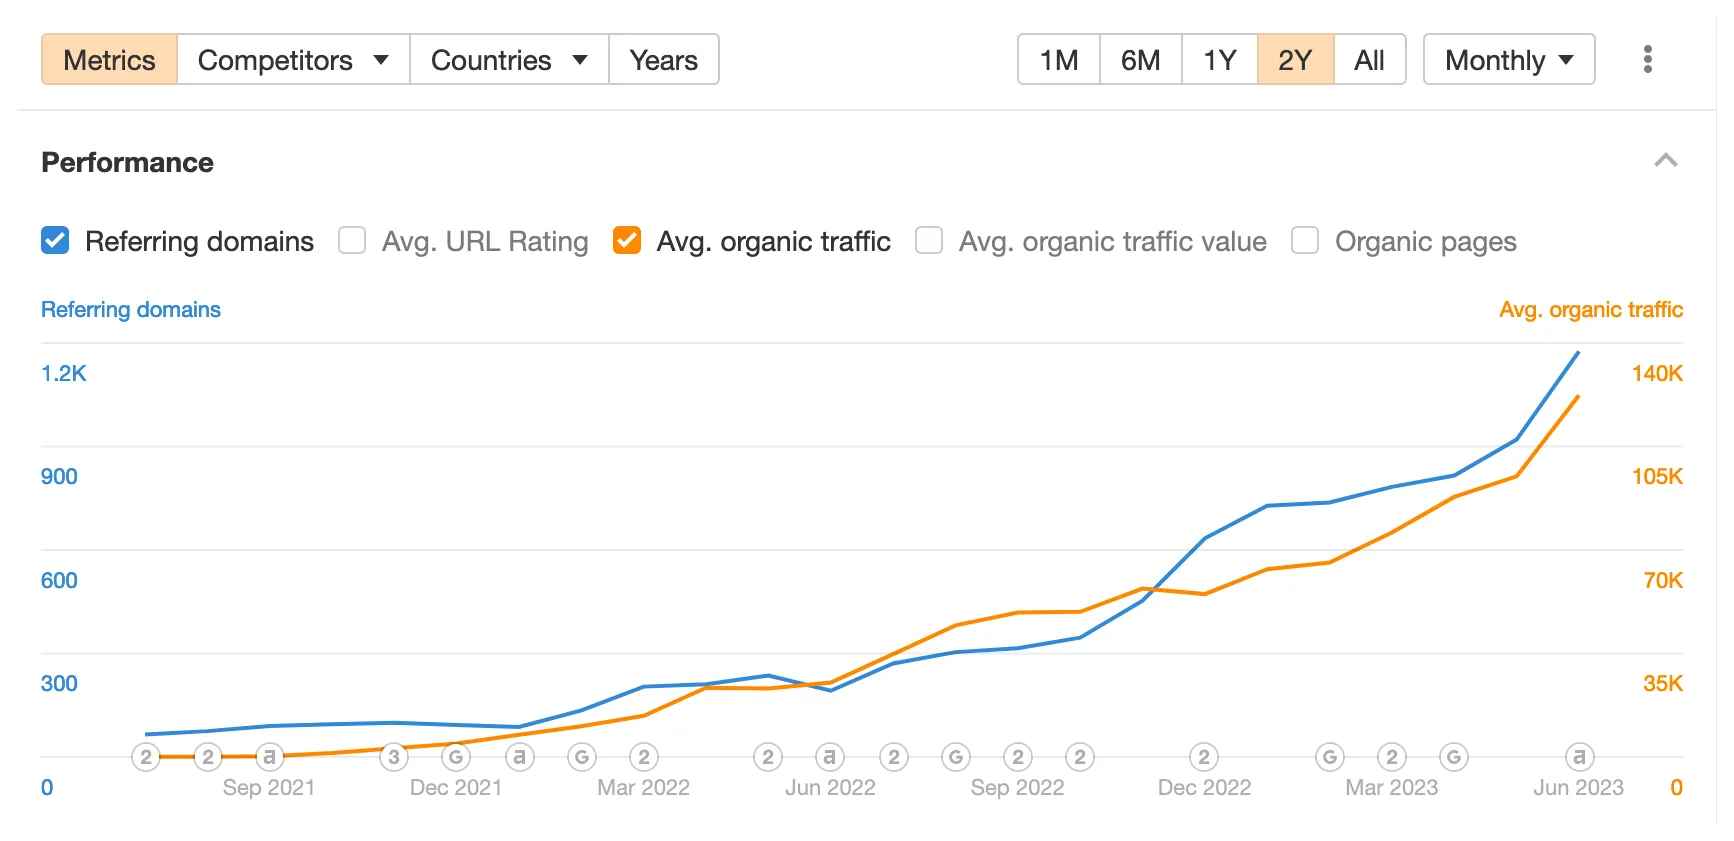The height and width of the screenshot is (841, 1734).
Task: Switch to the Years tab
Action: (x=664, y=60)
